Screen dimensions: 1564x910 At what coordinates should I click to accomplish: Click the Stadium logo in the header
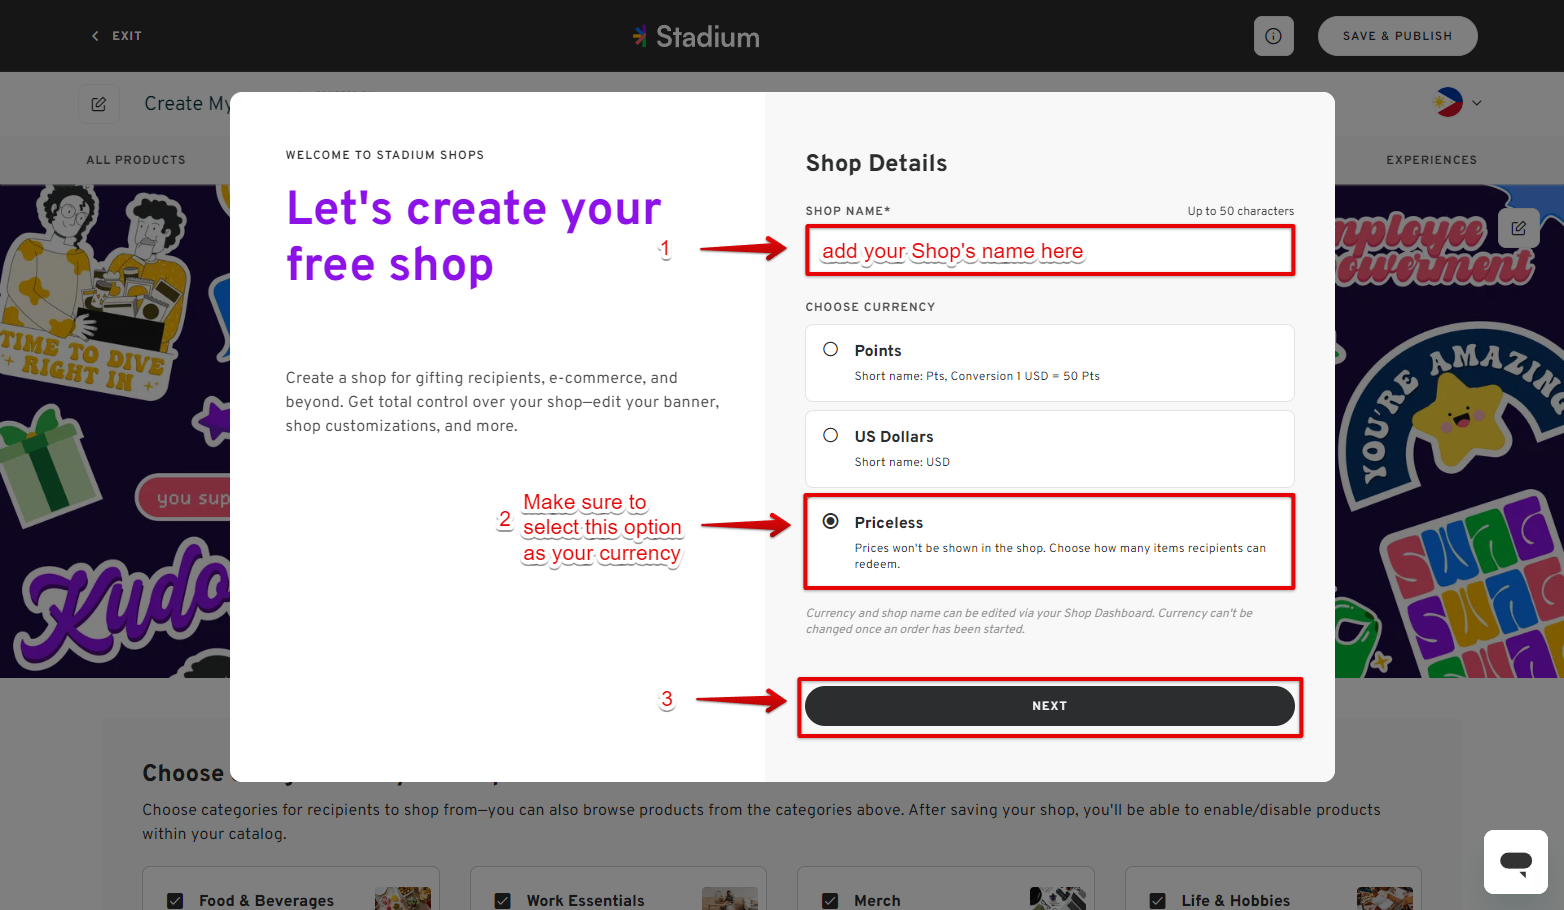696,36
